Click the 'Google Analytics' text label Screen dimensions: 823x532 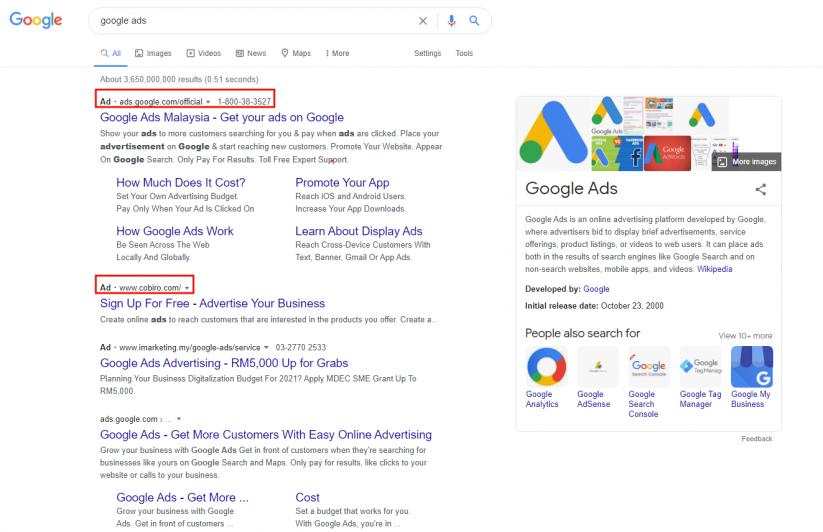click(x=542, y=399)
